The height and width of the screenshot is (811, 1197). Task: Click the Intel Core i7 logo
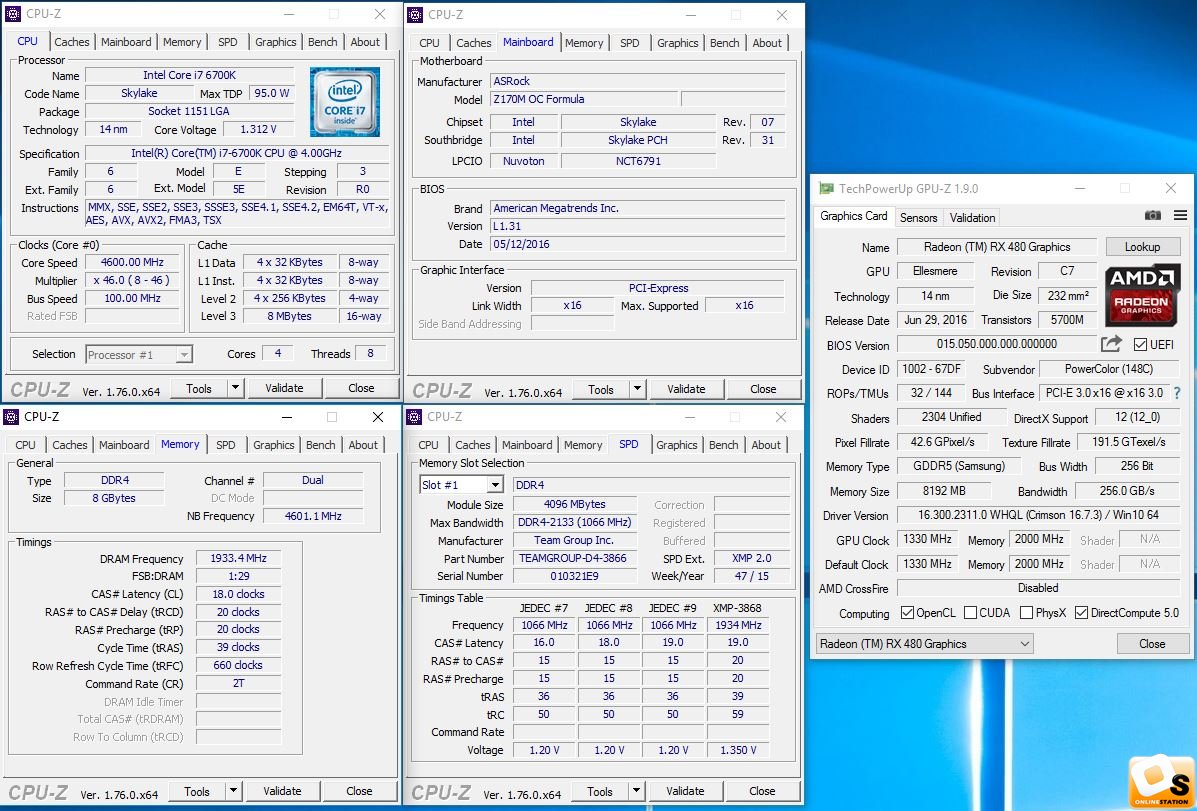click(344, 102)
